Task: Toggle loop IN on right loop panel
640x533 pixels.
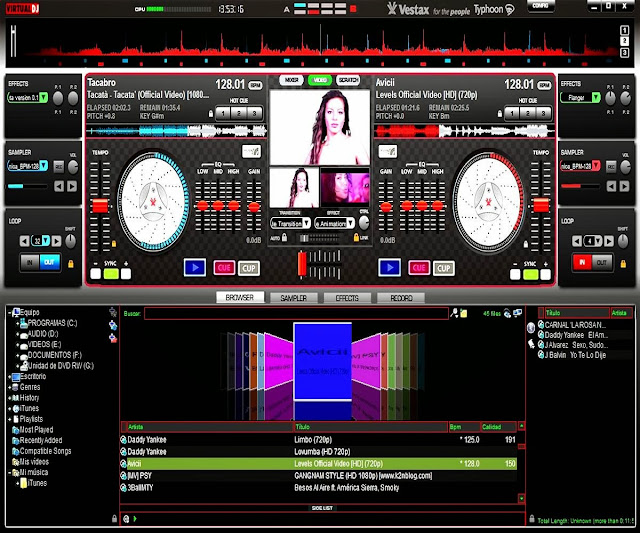Action: click(582, 262)
